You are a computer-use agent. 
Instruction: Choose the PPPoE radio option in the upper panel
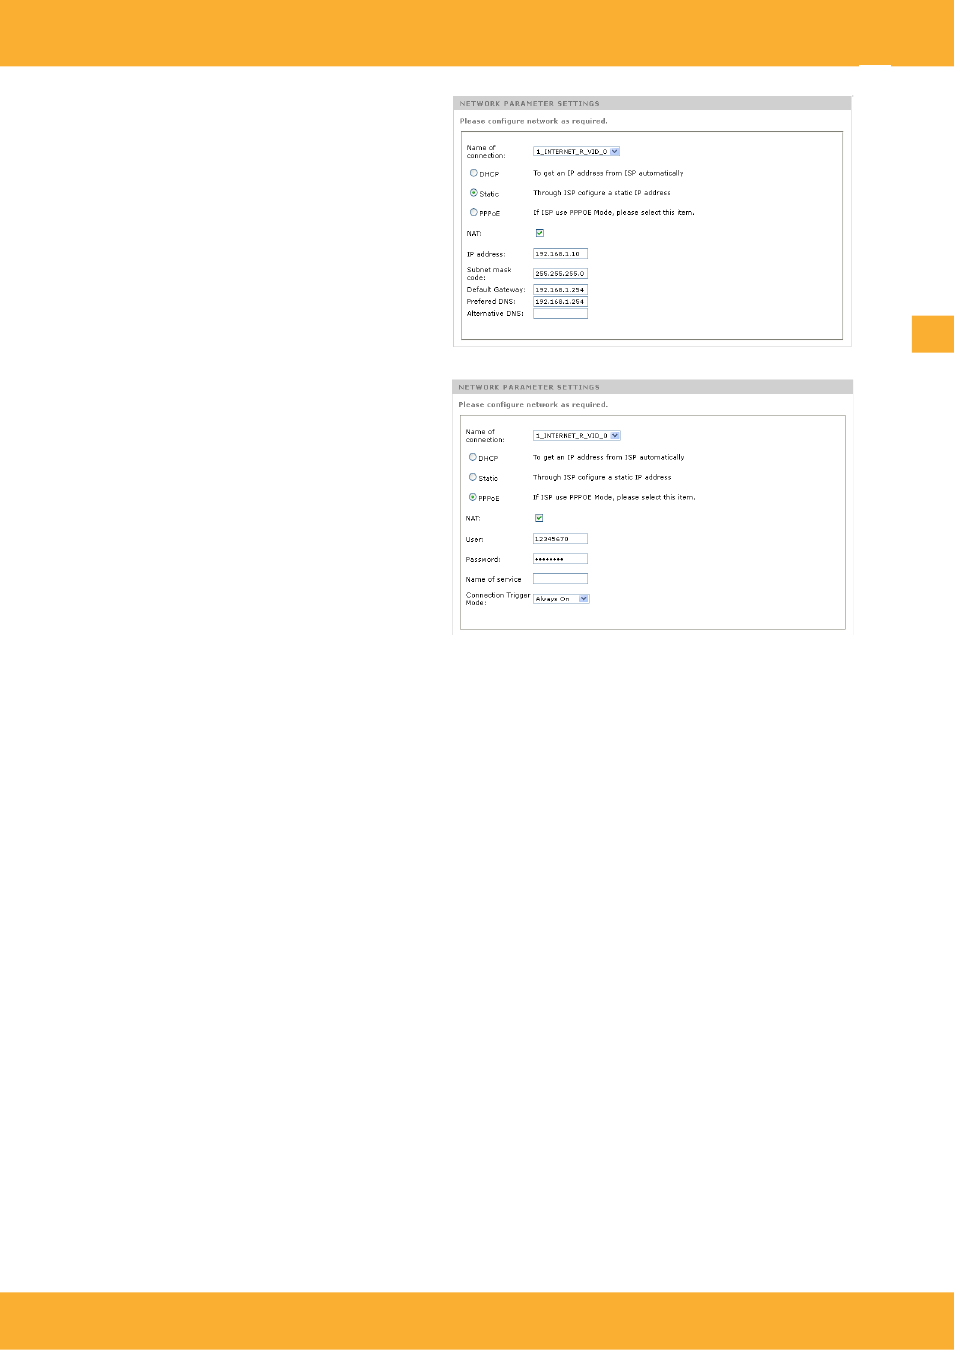click(x=474, y=212)
